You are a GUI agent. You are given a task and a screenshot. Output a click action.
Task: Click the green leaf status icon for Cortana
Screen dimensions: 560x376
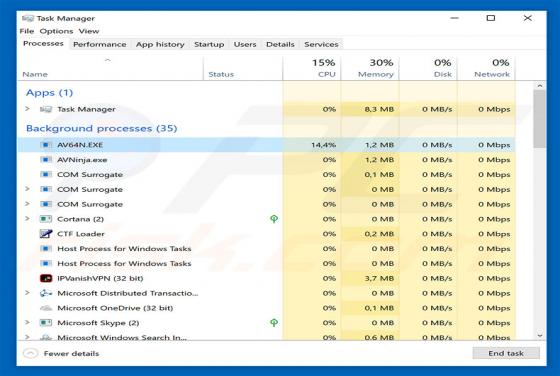click(274, 219)
